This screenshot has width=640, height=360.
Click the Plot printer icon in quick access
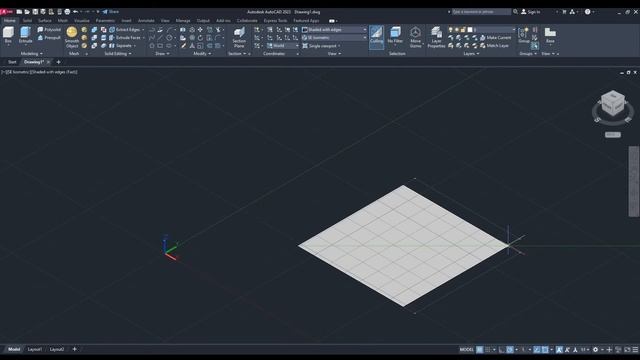[67, 12]
